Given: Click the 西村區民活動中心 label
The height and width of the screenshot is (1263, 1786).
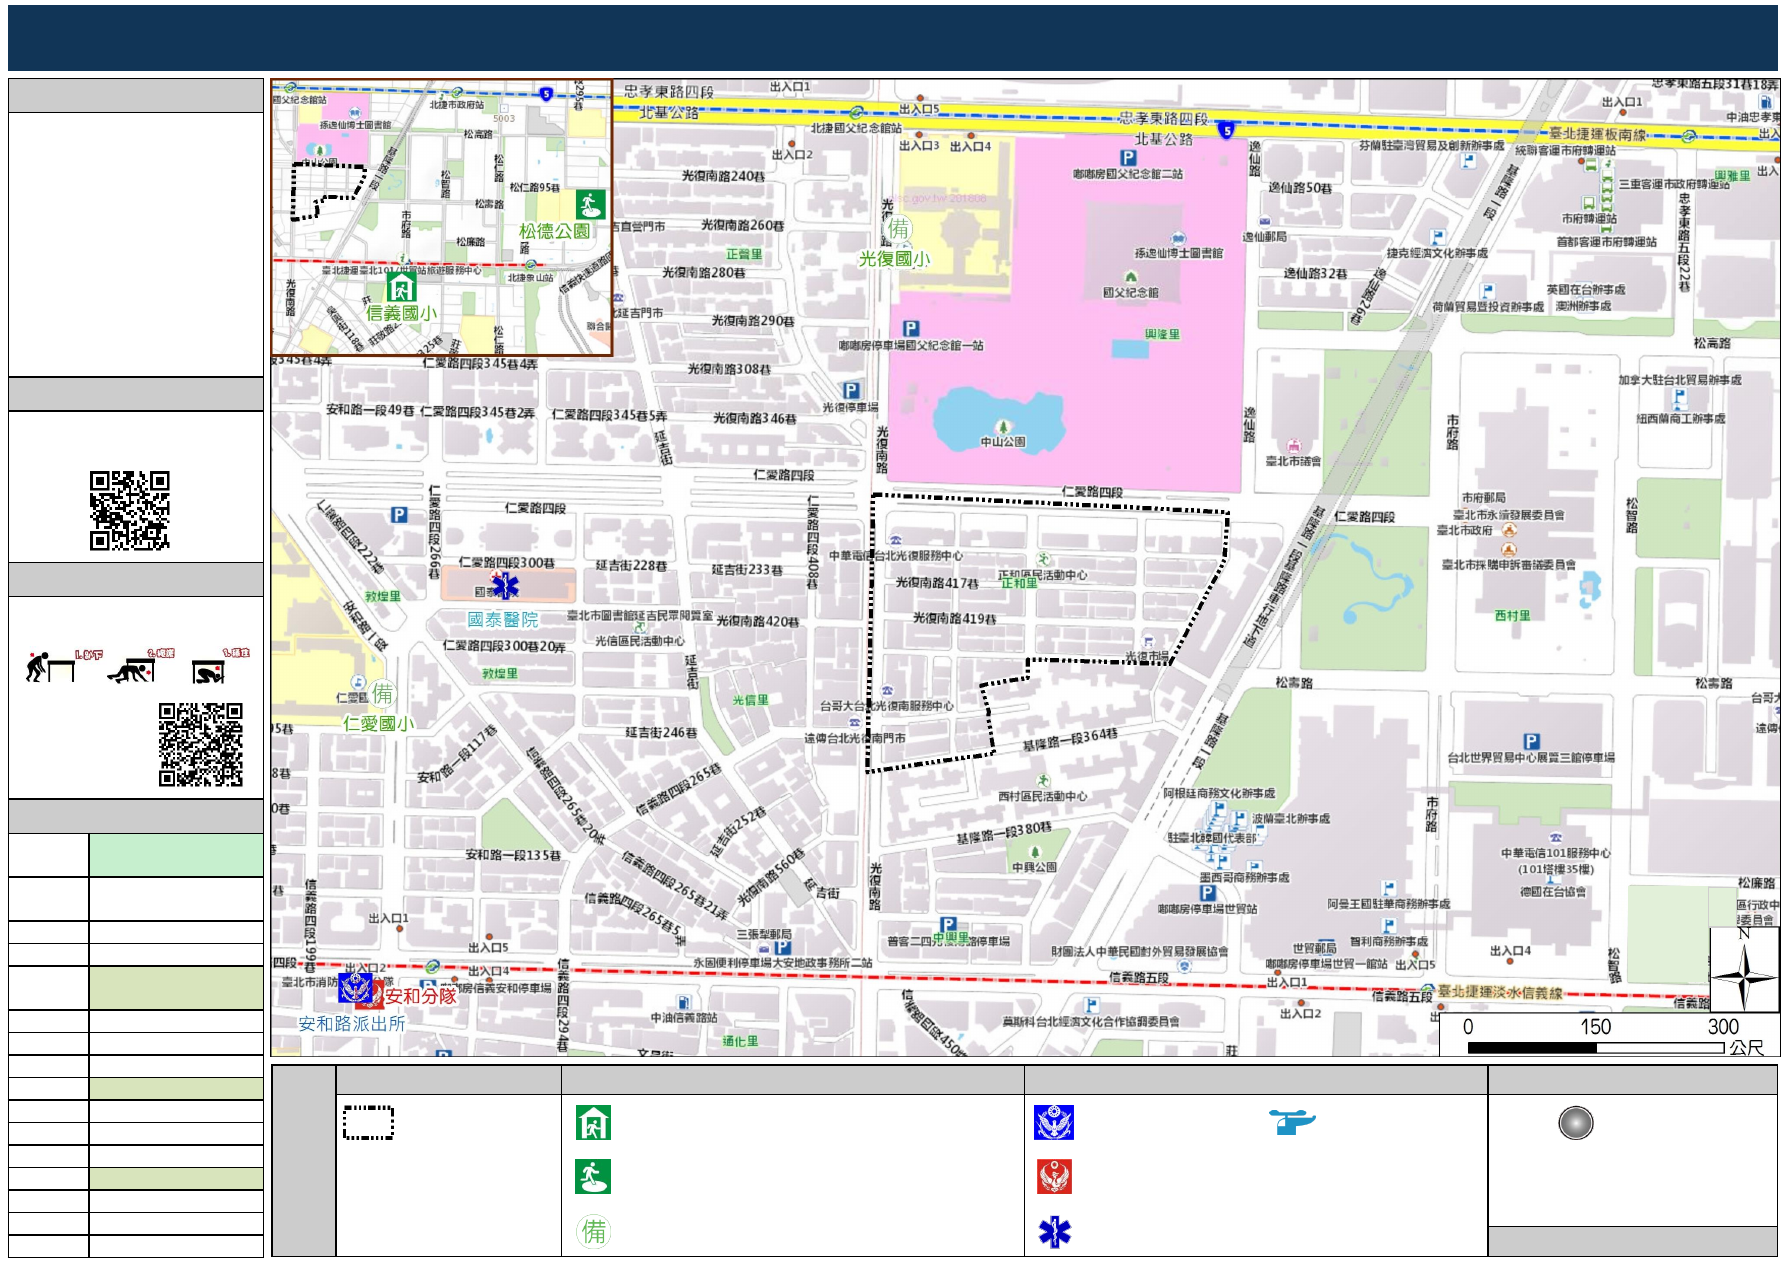Looking at the screenshot, I should (1043, 796).
